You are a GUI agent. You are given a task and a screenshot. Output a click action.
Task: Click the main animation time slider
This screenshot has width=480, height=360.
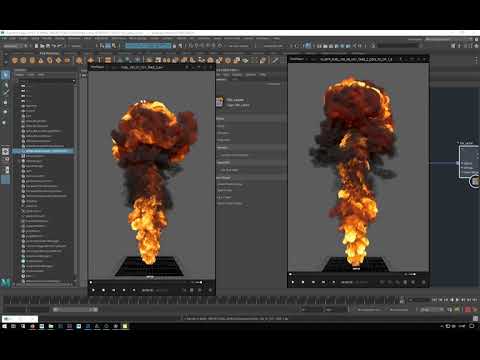(x=203, y=300)
